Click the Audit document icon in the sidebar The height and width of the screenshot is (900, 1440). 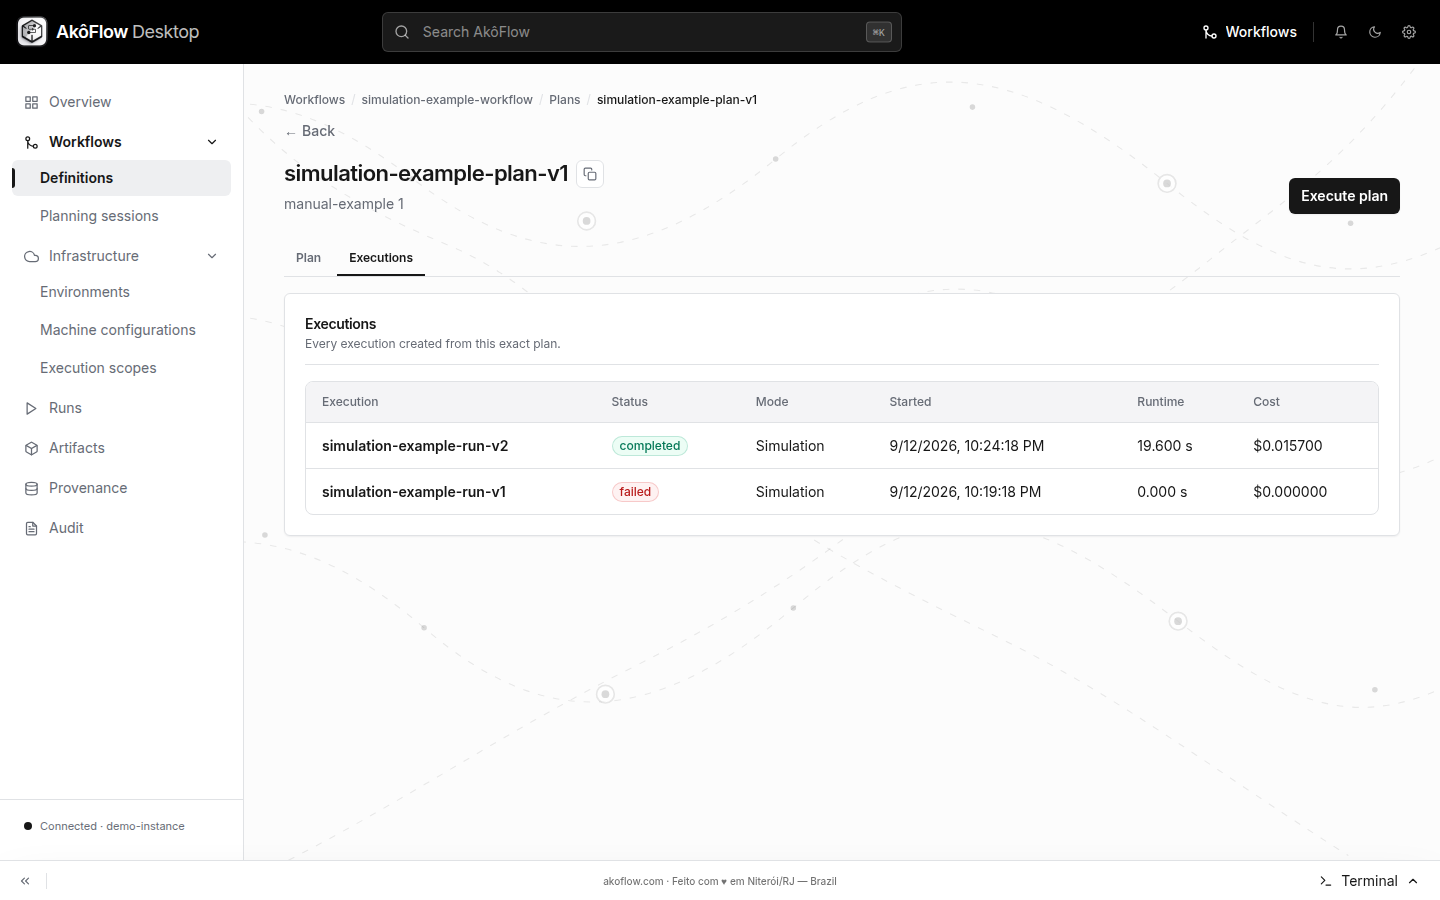31,528
